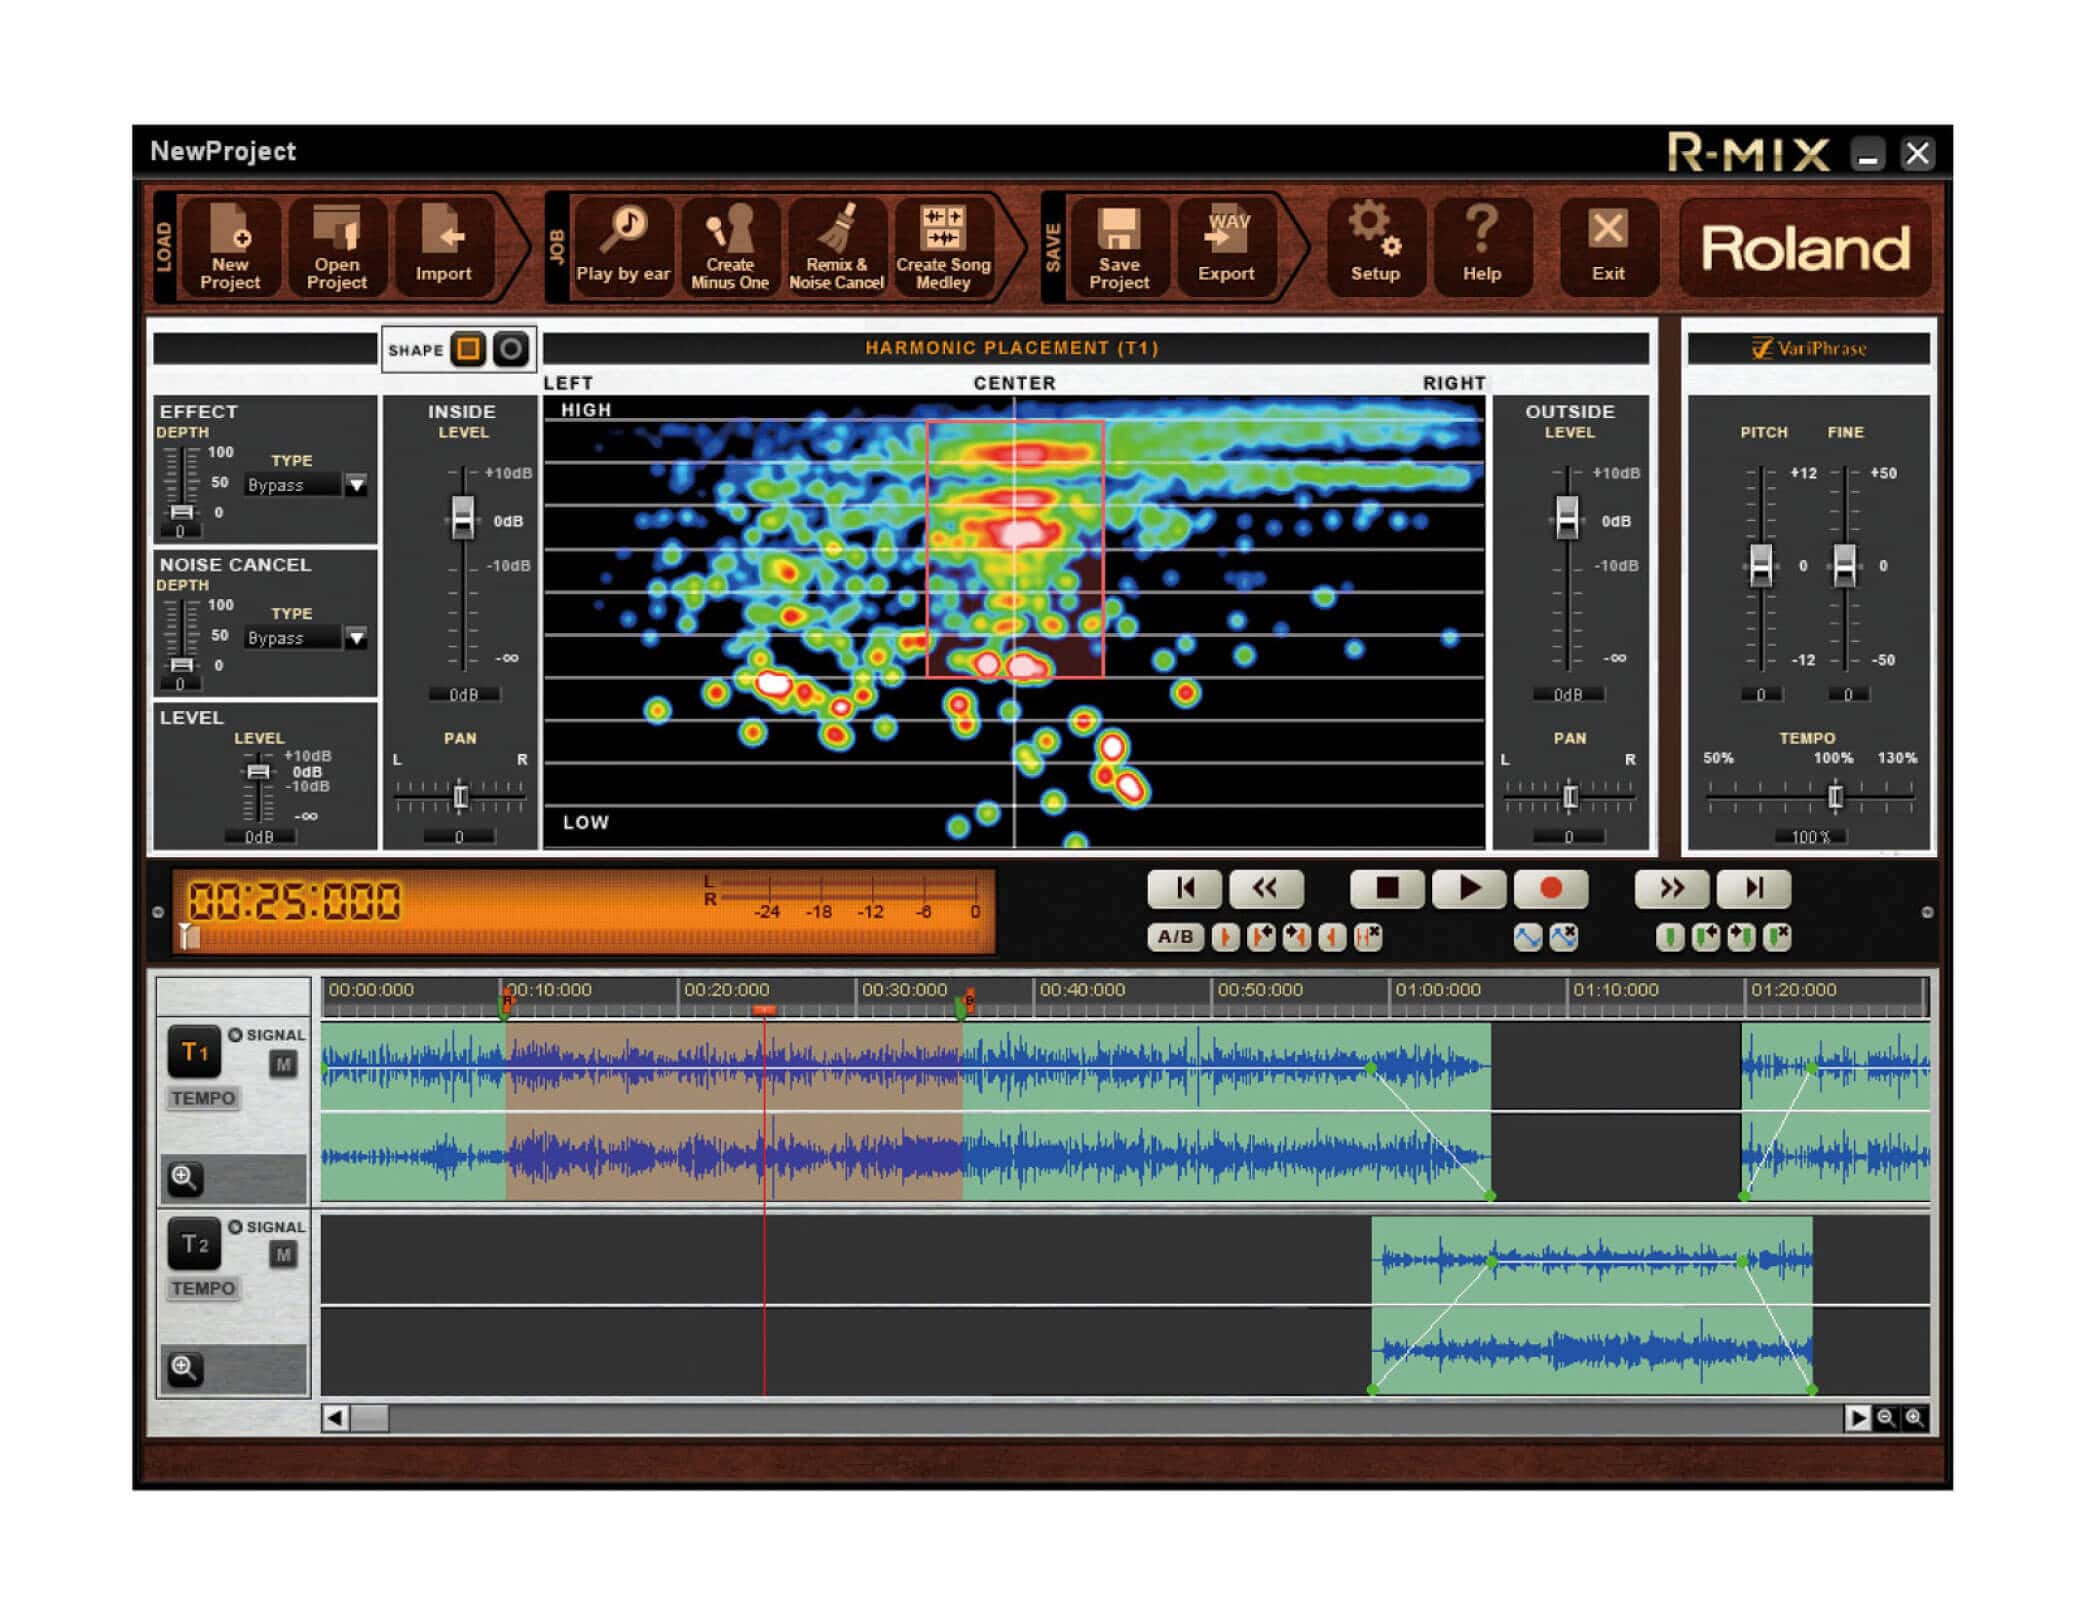Click the play transport button

click(x=1468, y=888)
